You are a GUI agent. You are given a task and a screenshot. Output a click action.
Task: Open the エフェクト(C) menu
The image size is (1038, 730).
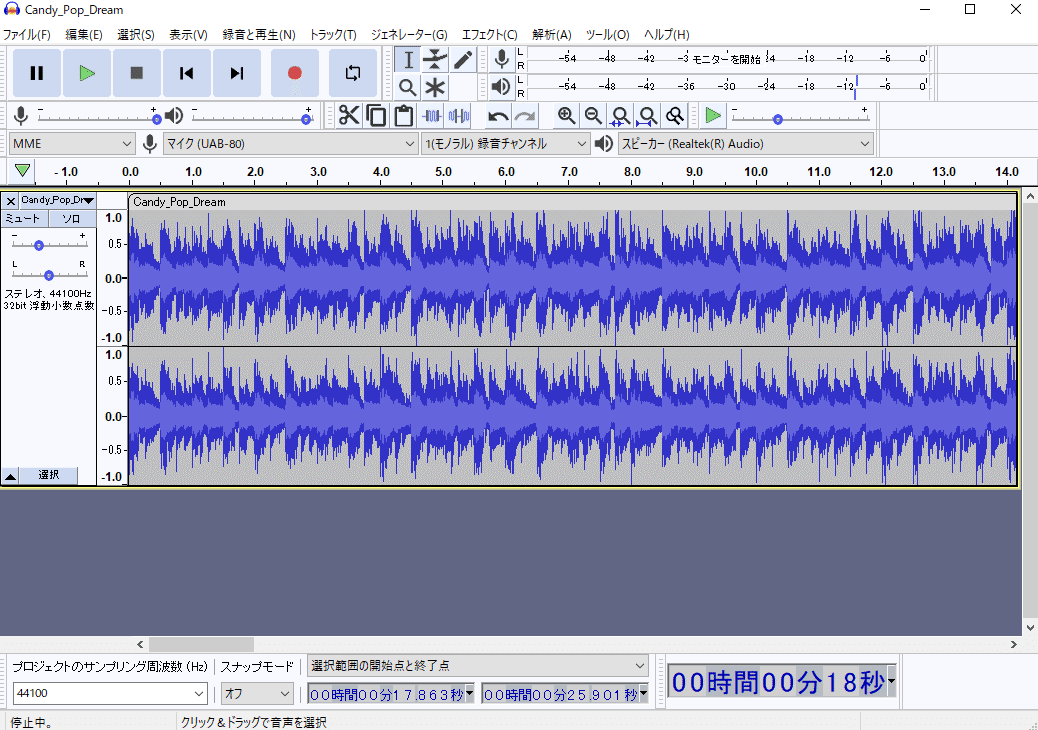(489, 34)
